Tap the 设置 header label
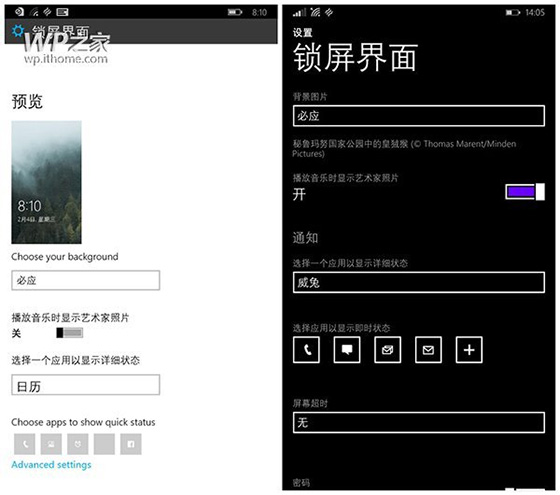 302,33
